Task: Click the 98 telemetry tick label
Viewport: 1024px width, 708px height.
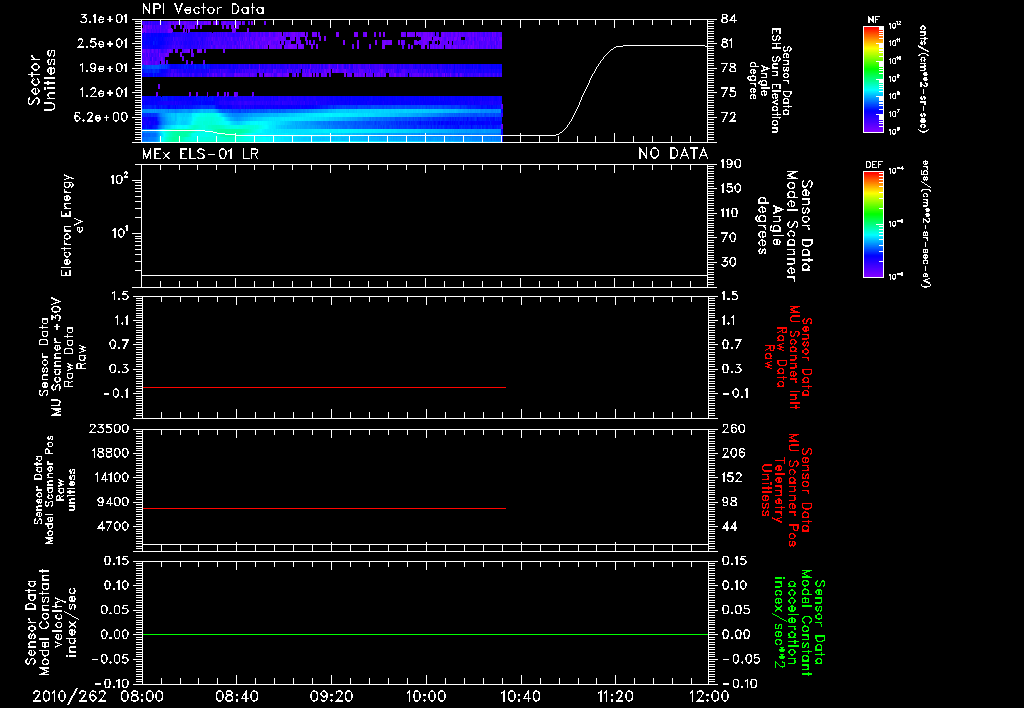Action: click(728, 502)
